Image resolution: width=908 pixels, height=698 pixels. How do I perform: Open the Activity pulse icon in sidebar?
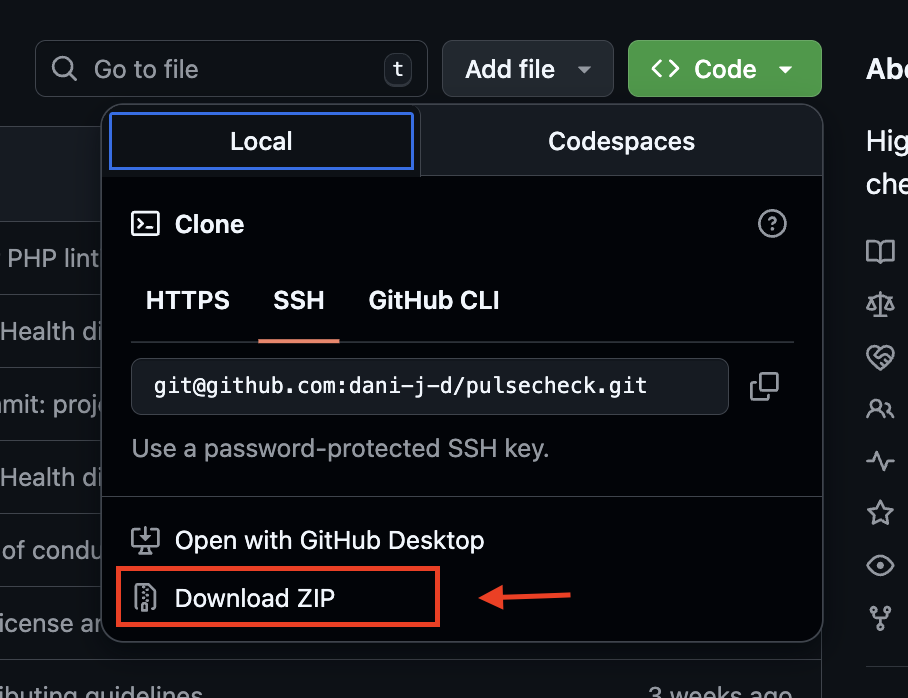[x=880, y=461]
